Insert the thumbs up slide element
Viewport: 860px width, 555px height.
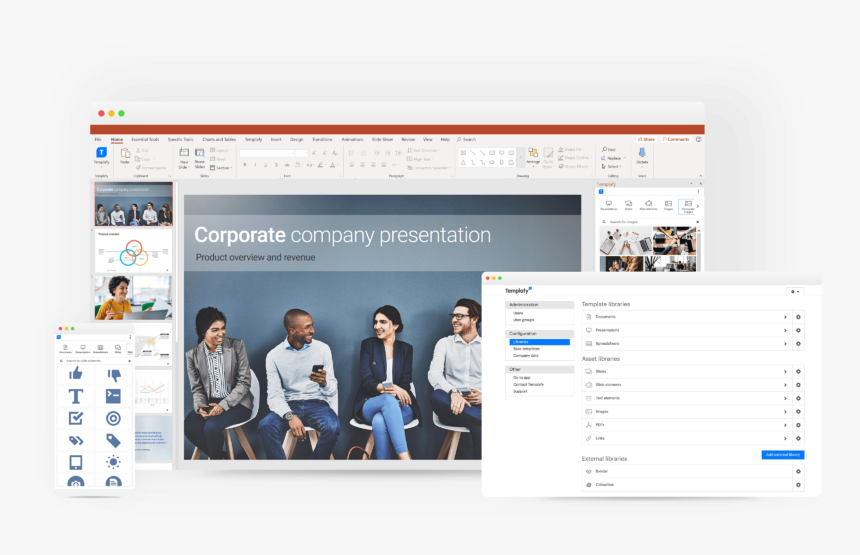(x=75, y=374)
